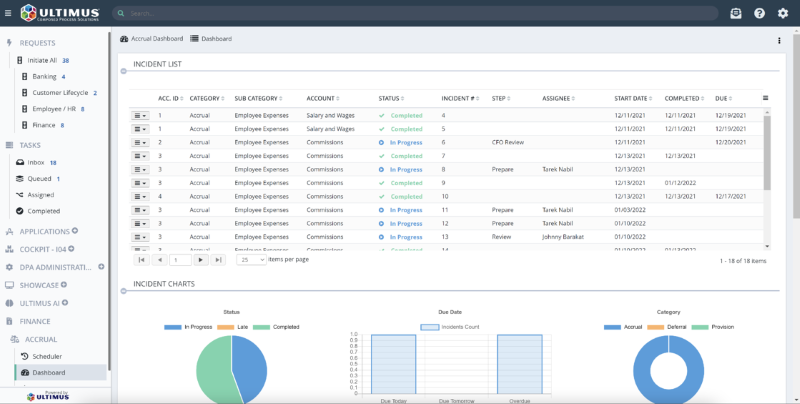This screenshot has height=404, width=800.
Task: Go to last page of incident list
Action: click(218, 260)
